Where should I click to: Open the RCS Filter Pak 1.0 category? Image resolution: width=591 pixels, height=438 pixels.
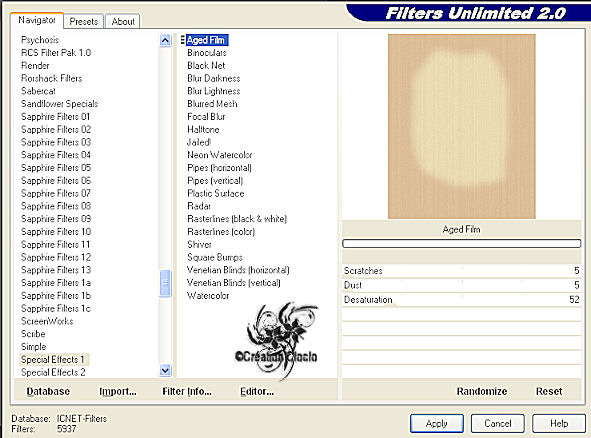coord(56,53)
